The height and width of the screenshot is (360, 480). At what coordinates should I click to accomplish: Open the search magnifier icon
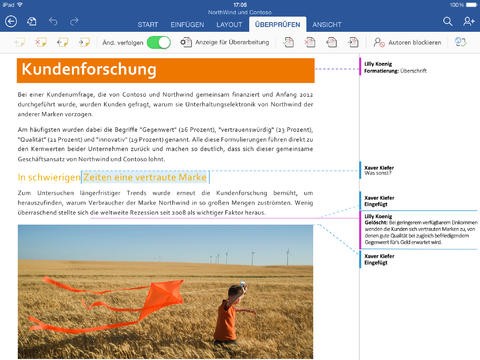pyautogui.click(x=448, y=22)
